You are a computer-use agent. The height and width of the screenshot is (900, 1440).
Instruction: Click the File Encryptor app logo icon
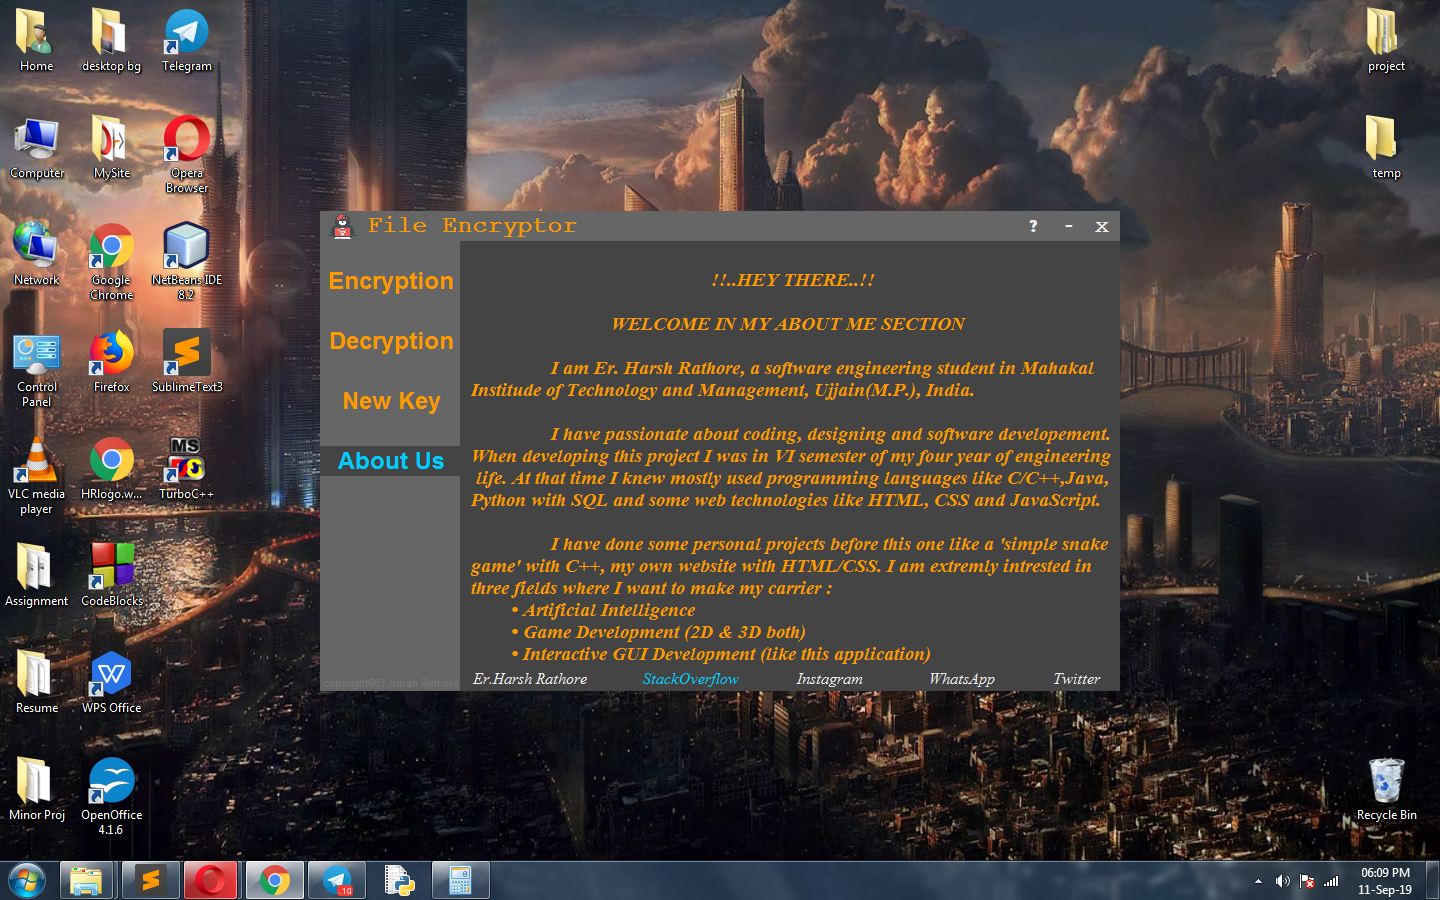(x=343, y=227)
